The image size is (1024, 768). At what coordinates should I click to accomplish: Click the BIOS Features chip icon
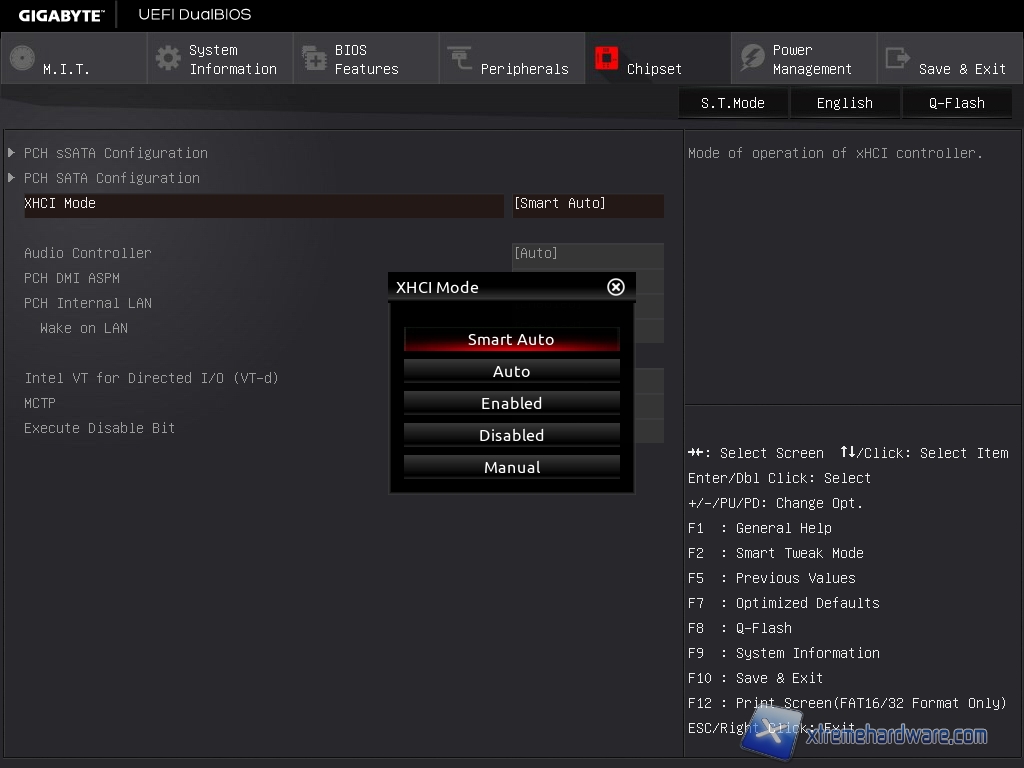(x=314, y=59)
